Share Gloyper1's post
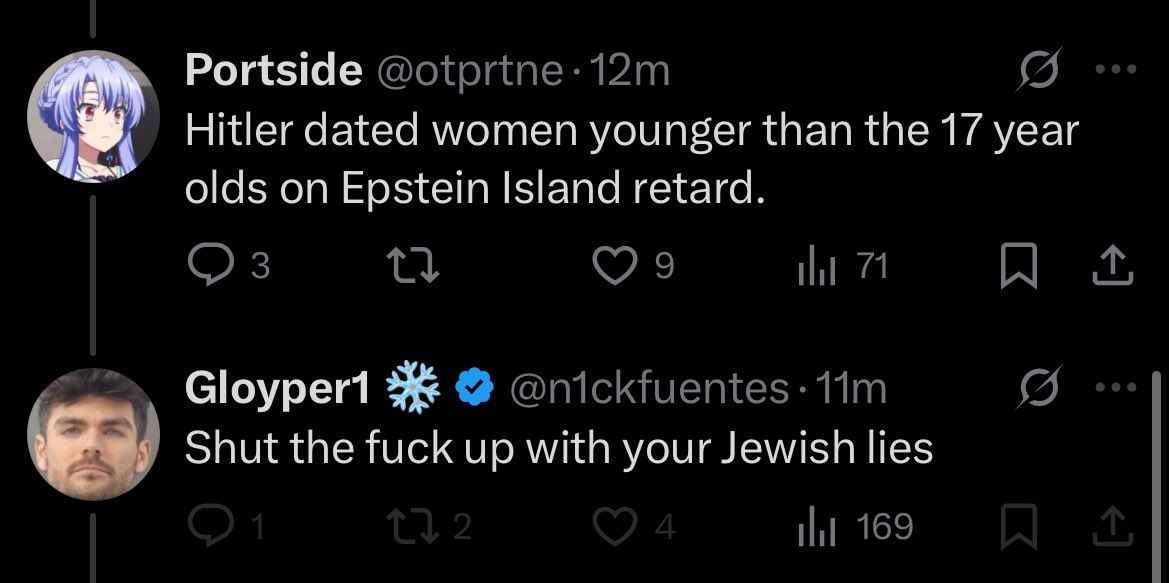The width and height of the screenshot is (1169, 583). pyautogui.click(x=1112, y=525)
